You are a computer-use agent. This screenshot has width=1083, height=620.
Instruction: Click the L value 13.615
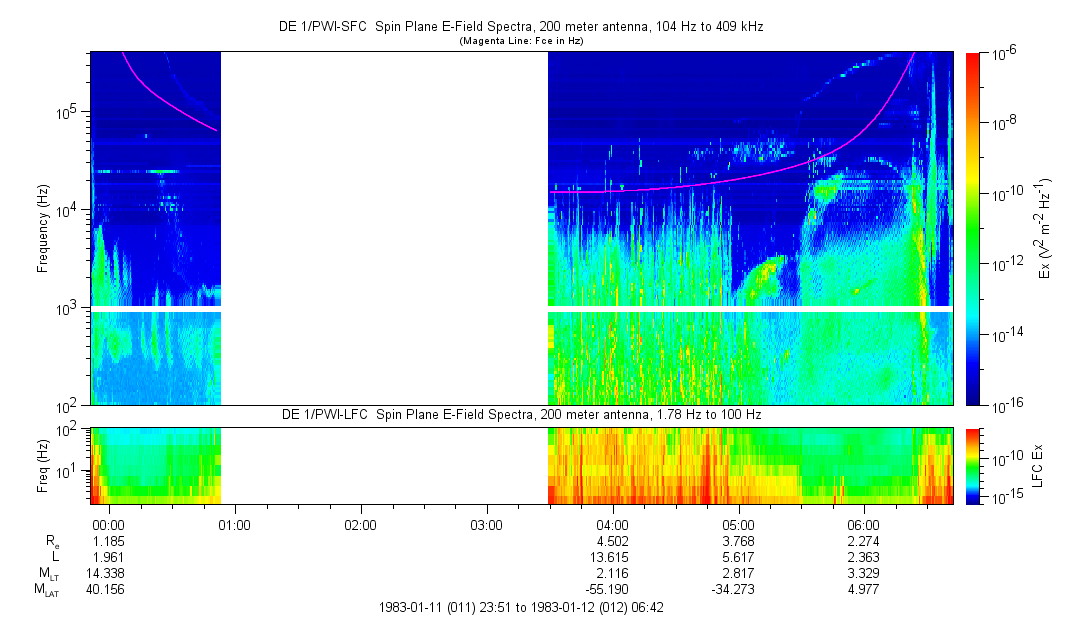(x=612, y=557)
